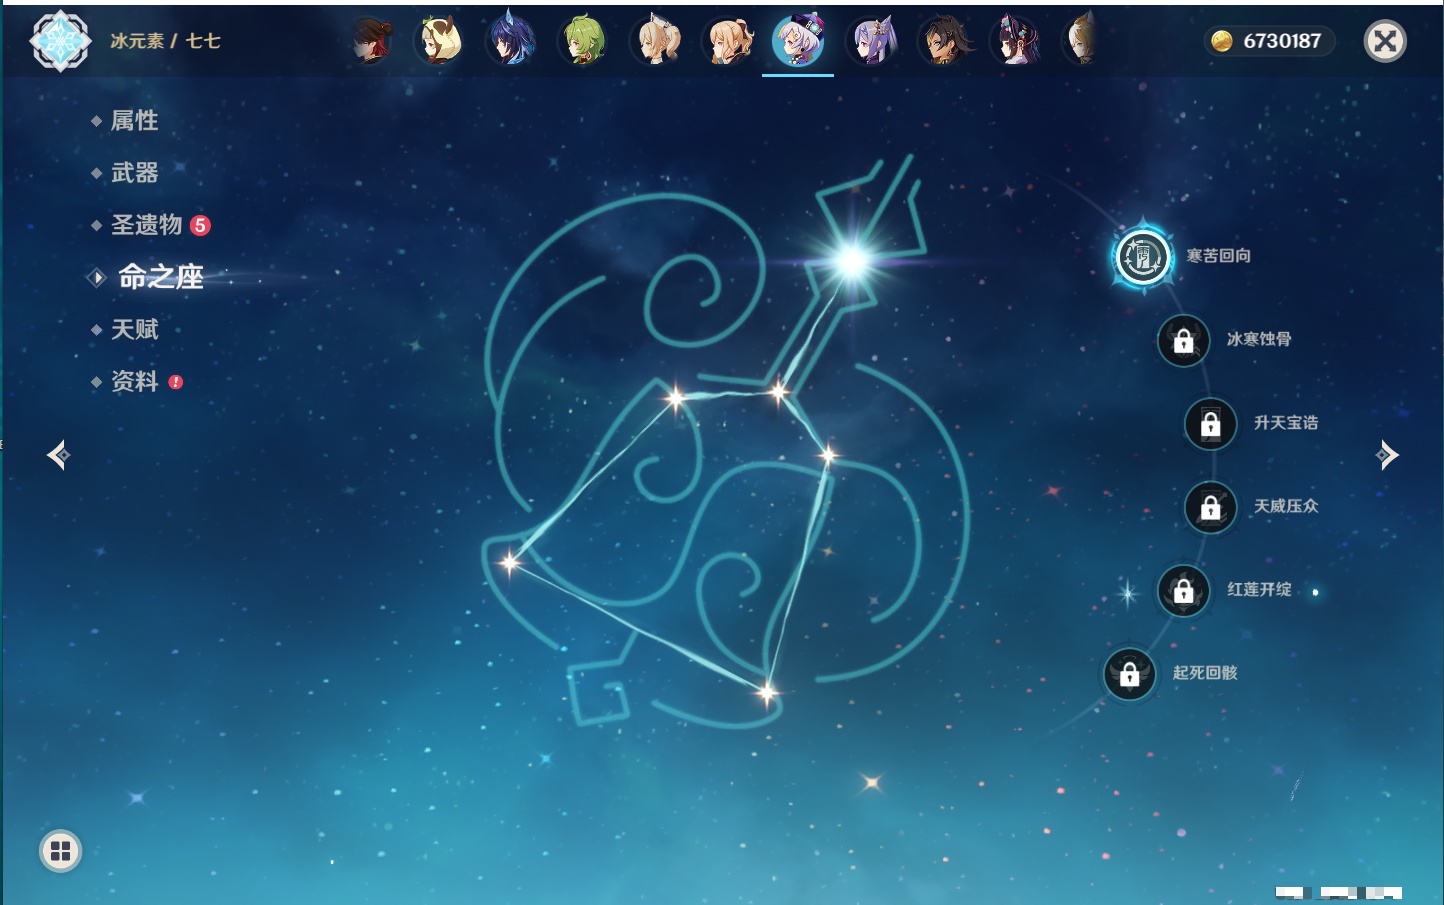1444x905 pixels.
Task: Click the 升天宝诰 constellation label
Action: 1286,423
